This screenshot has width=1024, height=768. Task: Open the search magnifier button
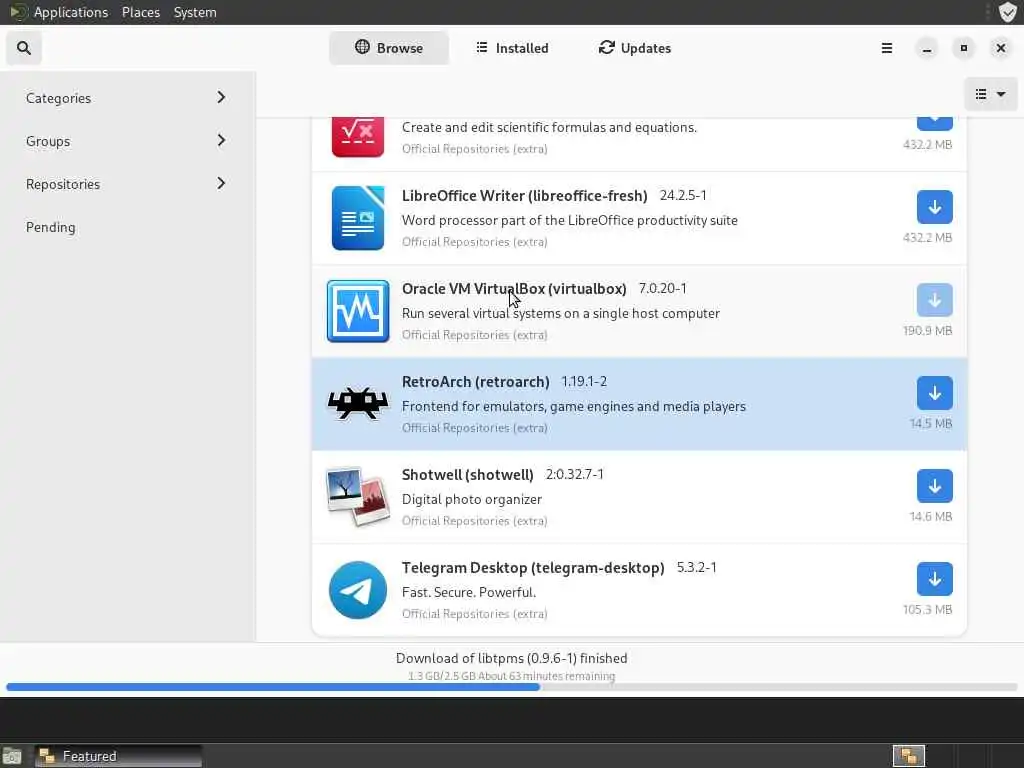click(24, 48)
